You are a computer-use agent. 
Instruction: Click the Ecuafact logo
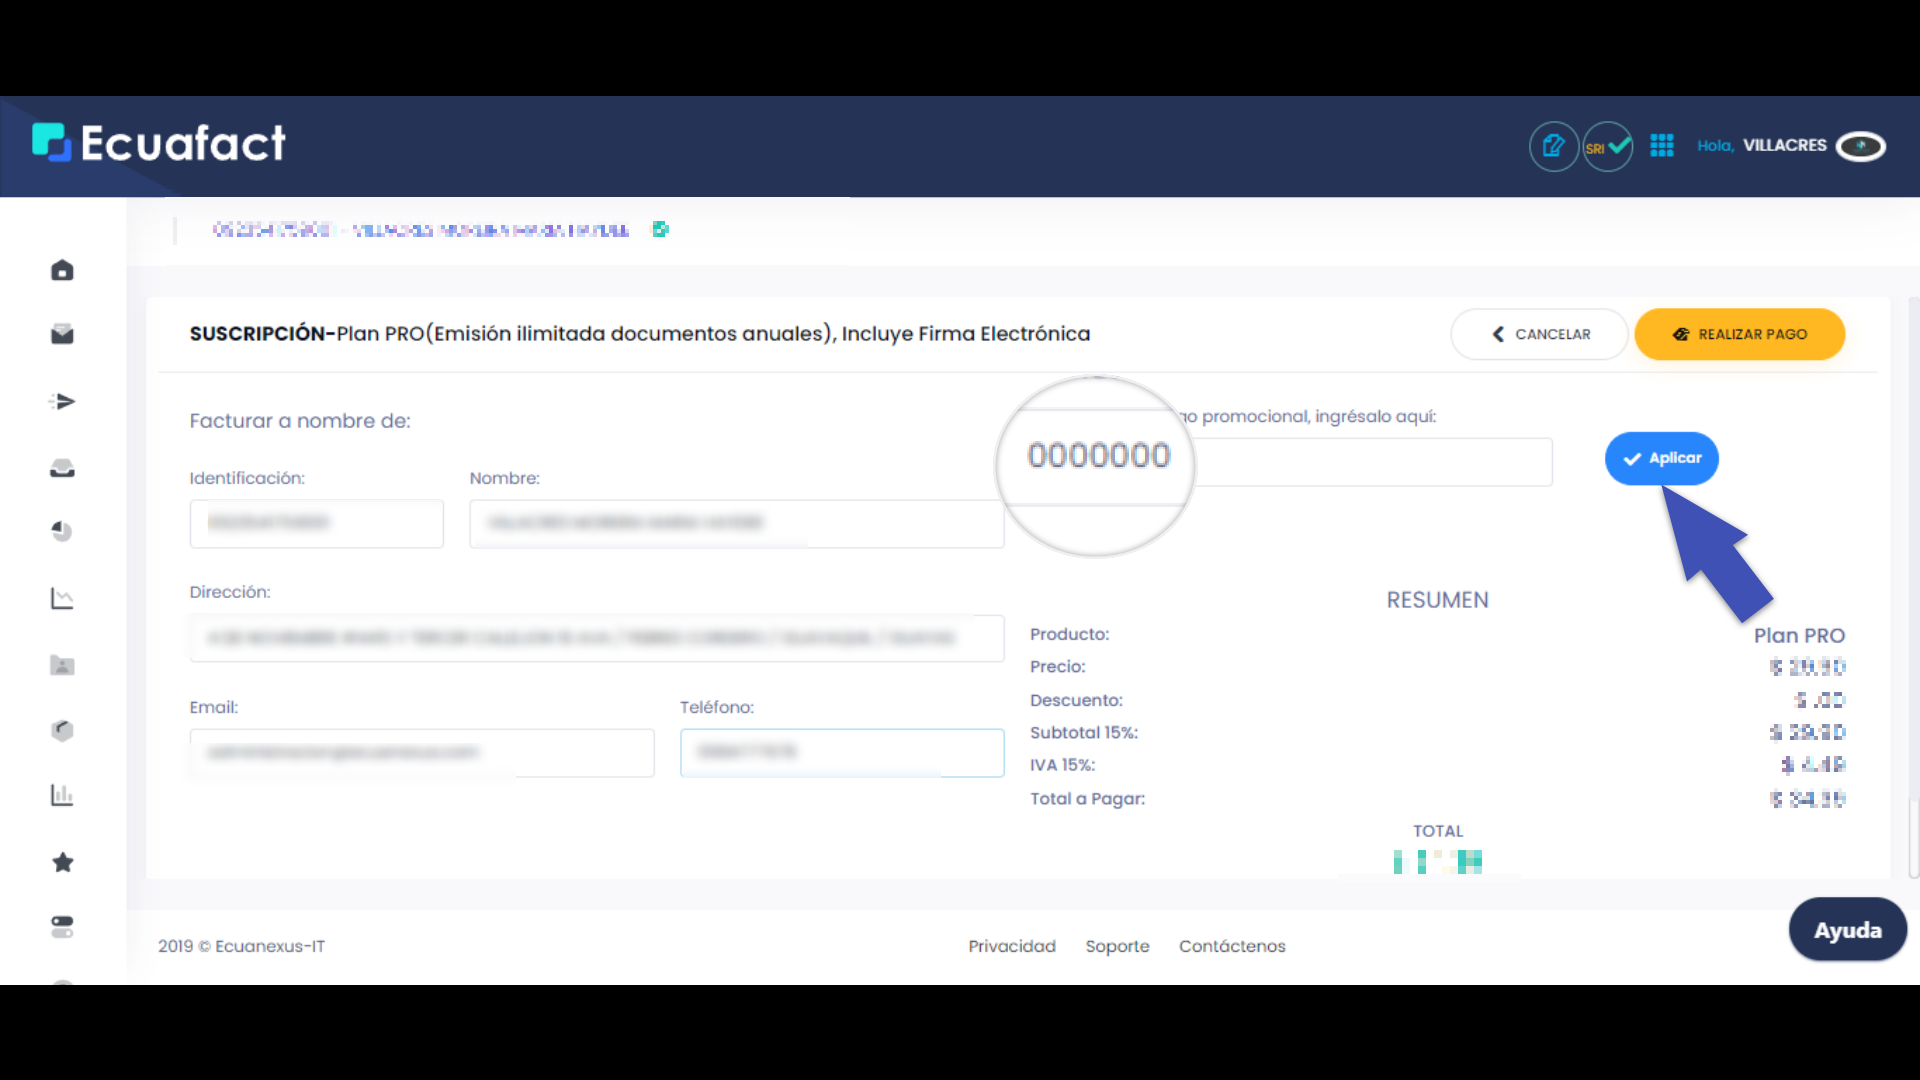(157, 143)
